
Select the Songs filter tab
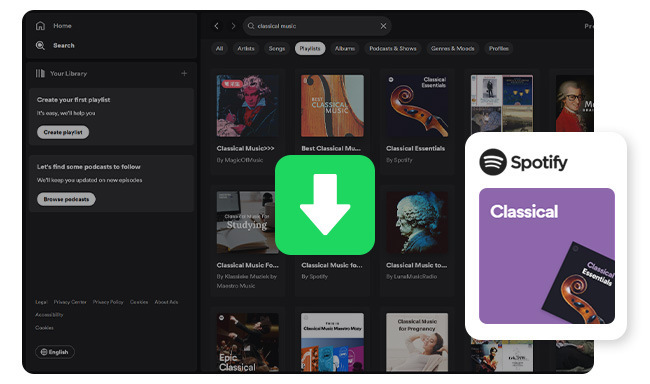point(276,49)
